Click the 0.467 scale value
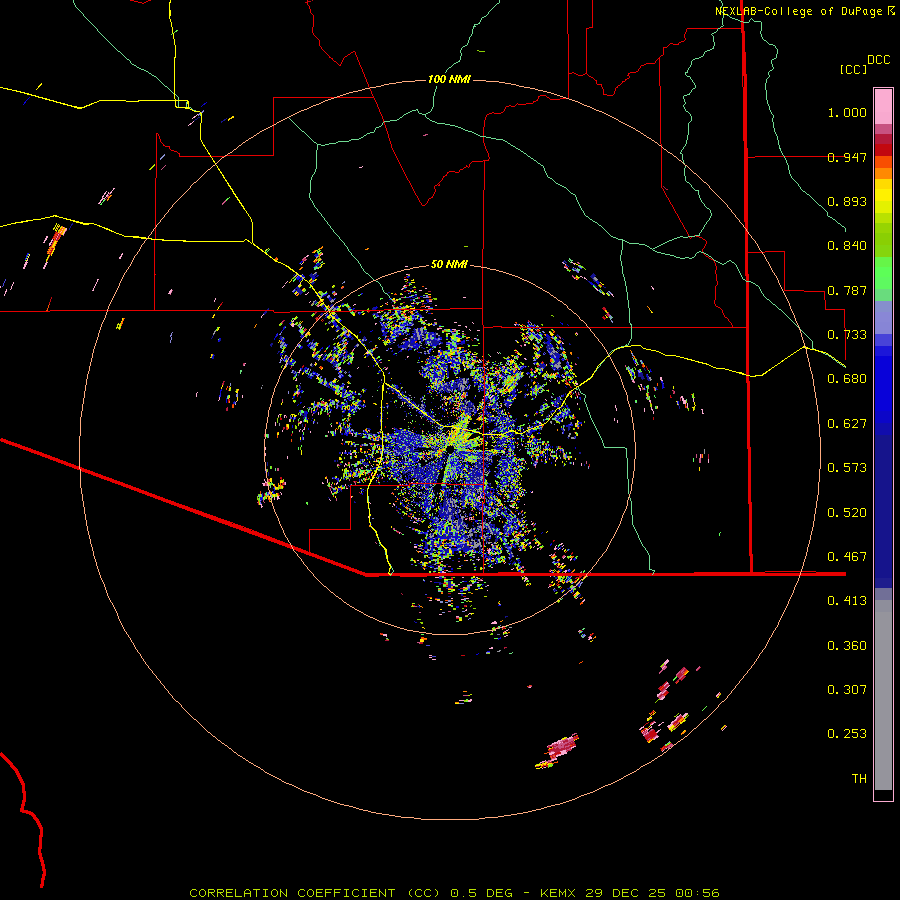900x900 pixels. (847, 557)
